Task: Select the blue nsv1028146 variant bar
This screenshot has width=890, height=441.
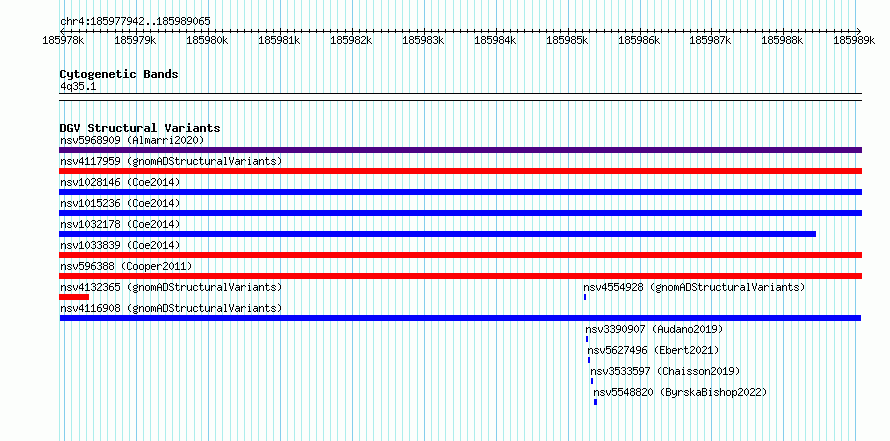Action: click(x=460, y=192)
